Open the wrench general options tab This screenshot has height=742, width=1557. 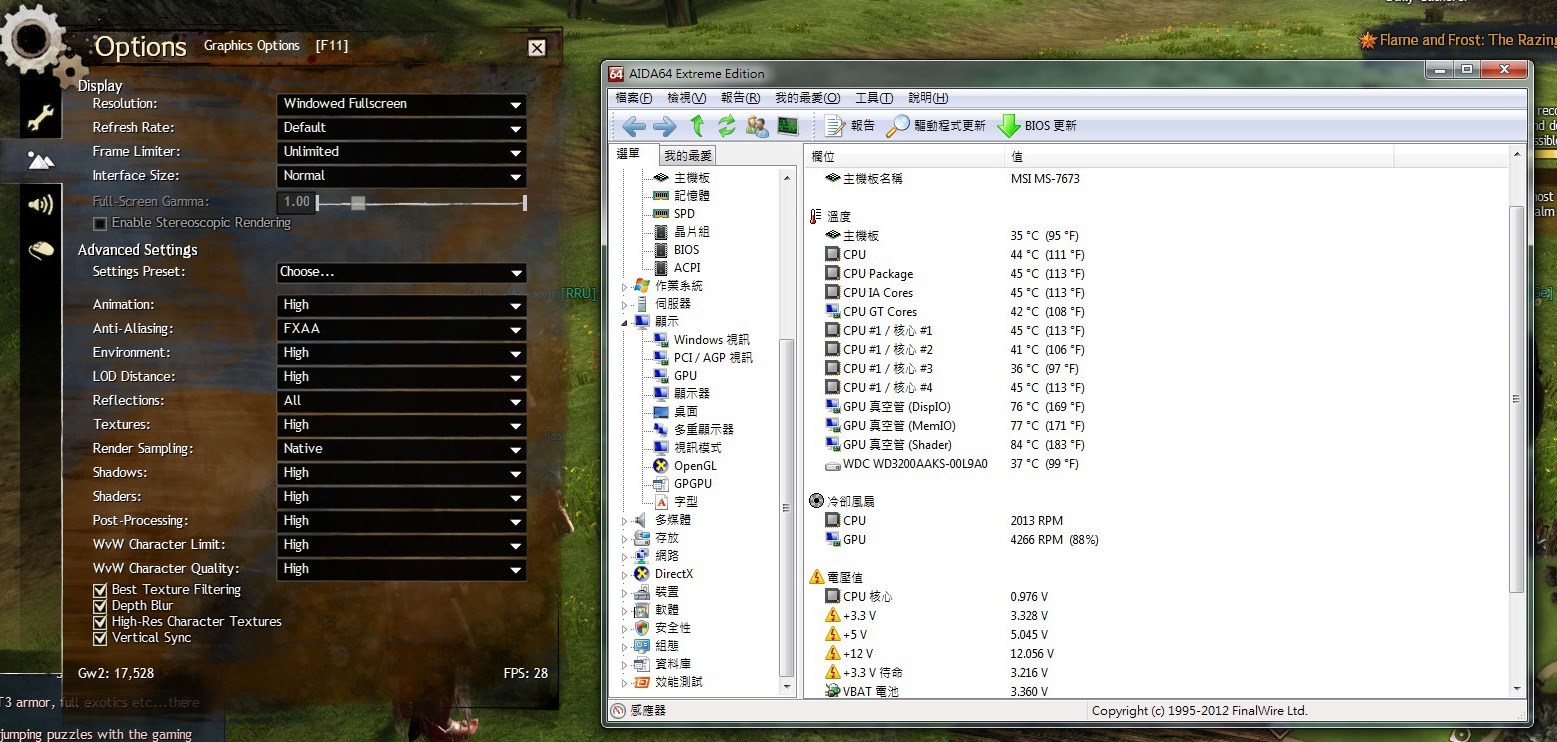40,118
